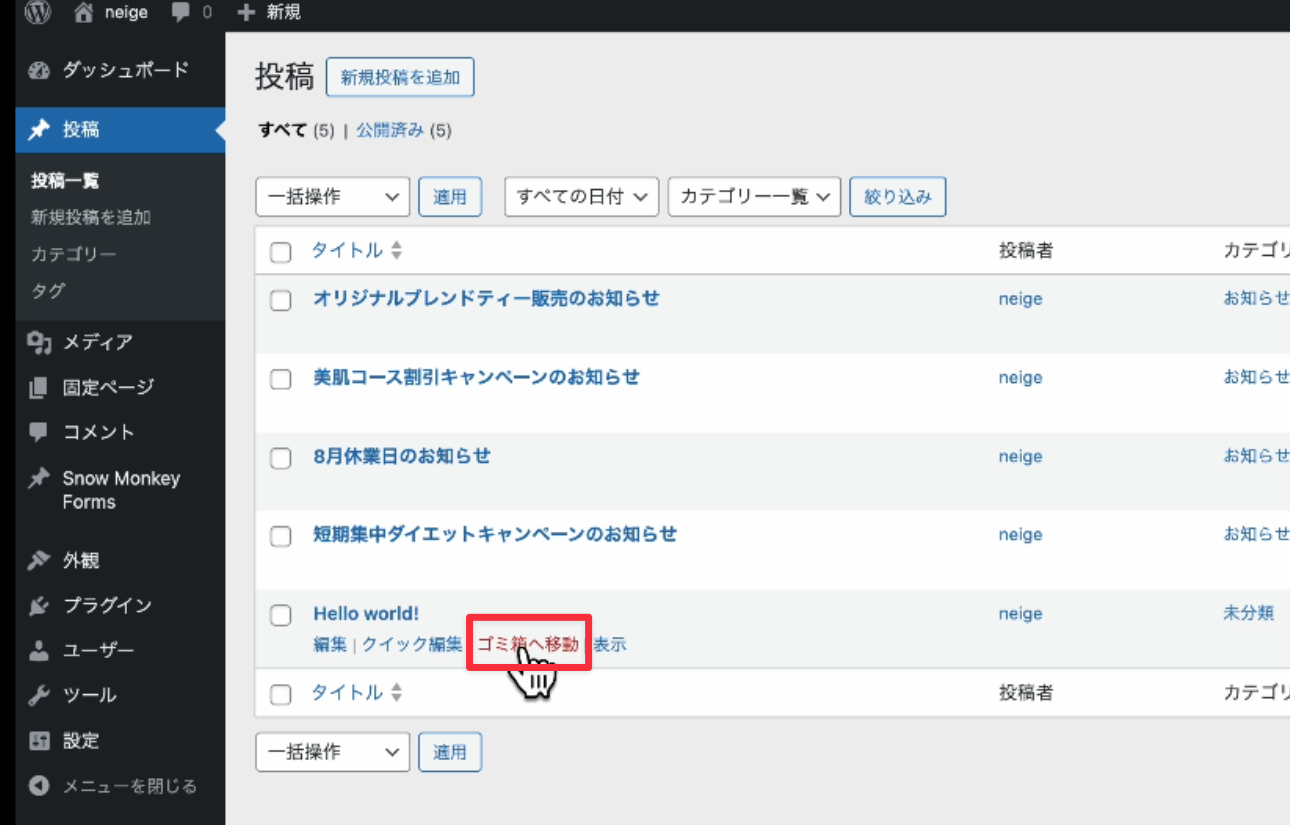Click the comments bubble icon in admin bar
The width and height of the screenshot is (1290, 825).
181,13
